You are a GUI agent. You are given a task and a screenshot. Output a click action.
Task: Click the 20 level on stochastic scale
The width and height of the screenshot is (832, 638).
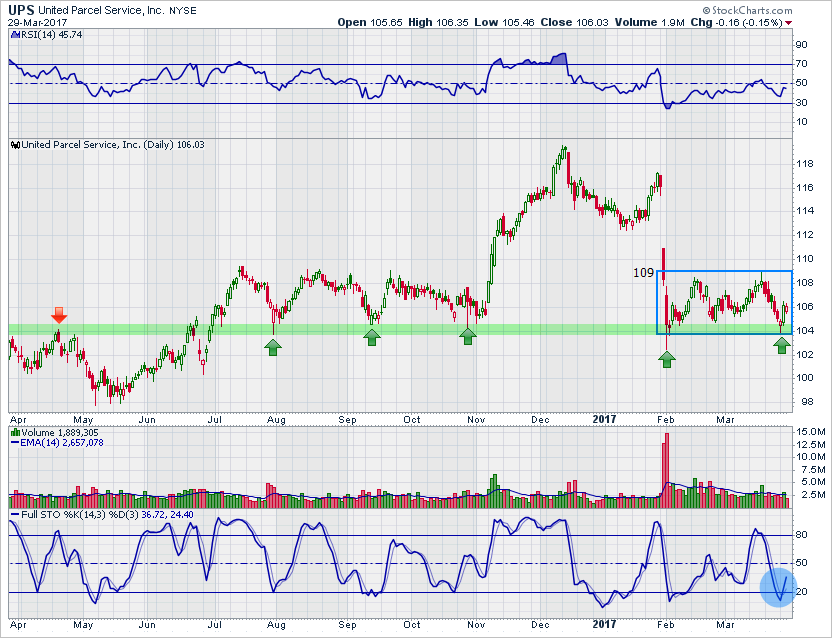pyautogui.click(x=801, y=592)
